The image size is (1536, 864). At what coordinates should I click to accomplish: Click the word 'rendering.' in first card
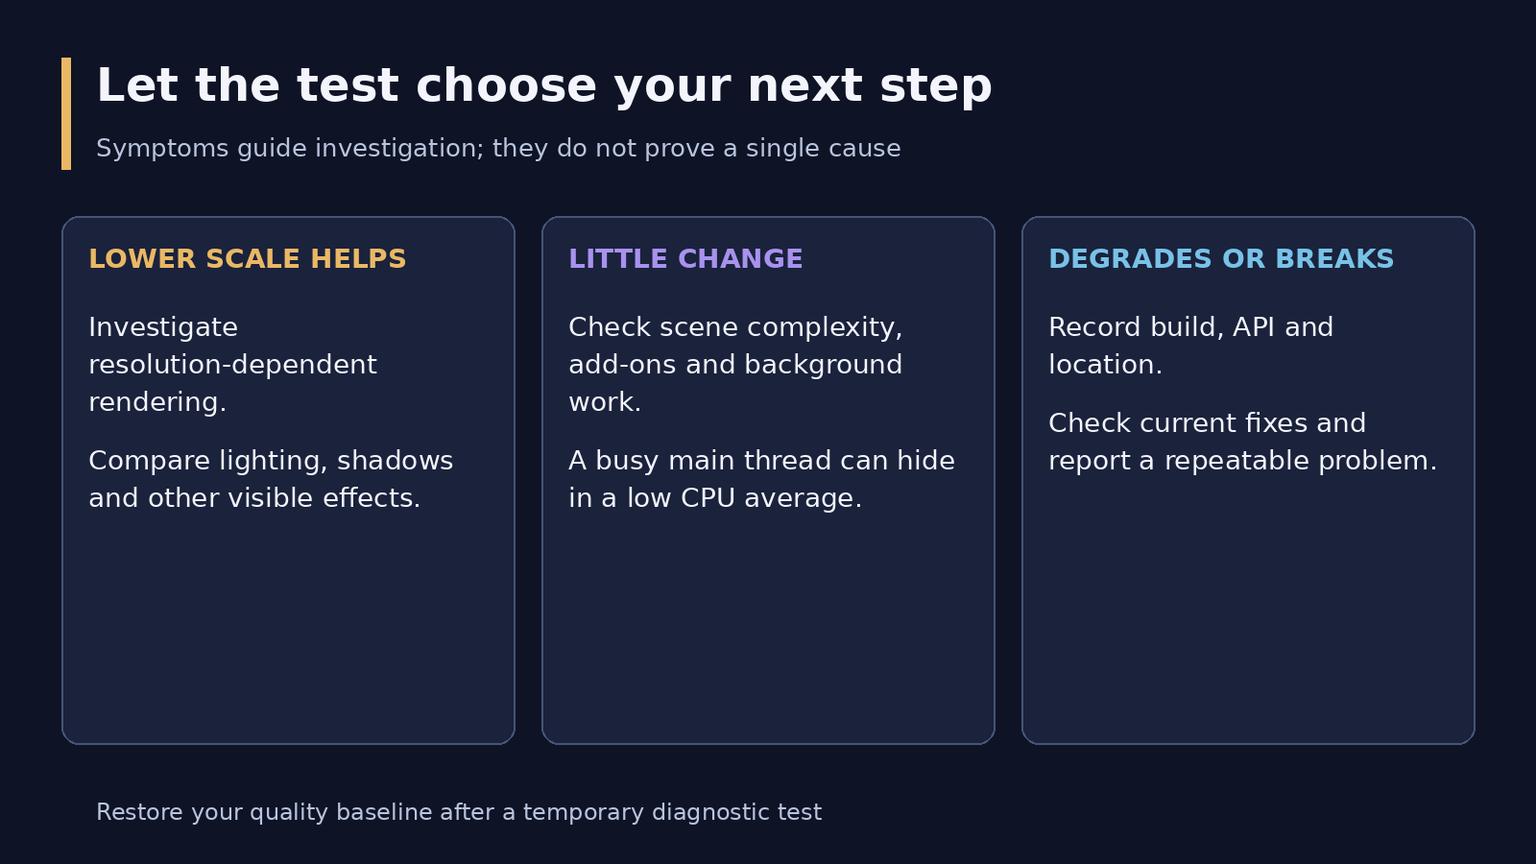pos(158,403)
